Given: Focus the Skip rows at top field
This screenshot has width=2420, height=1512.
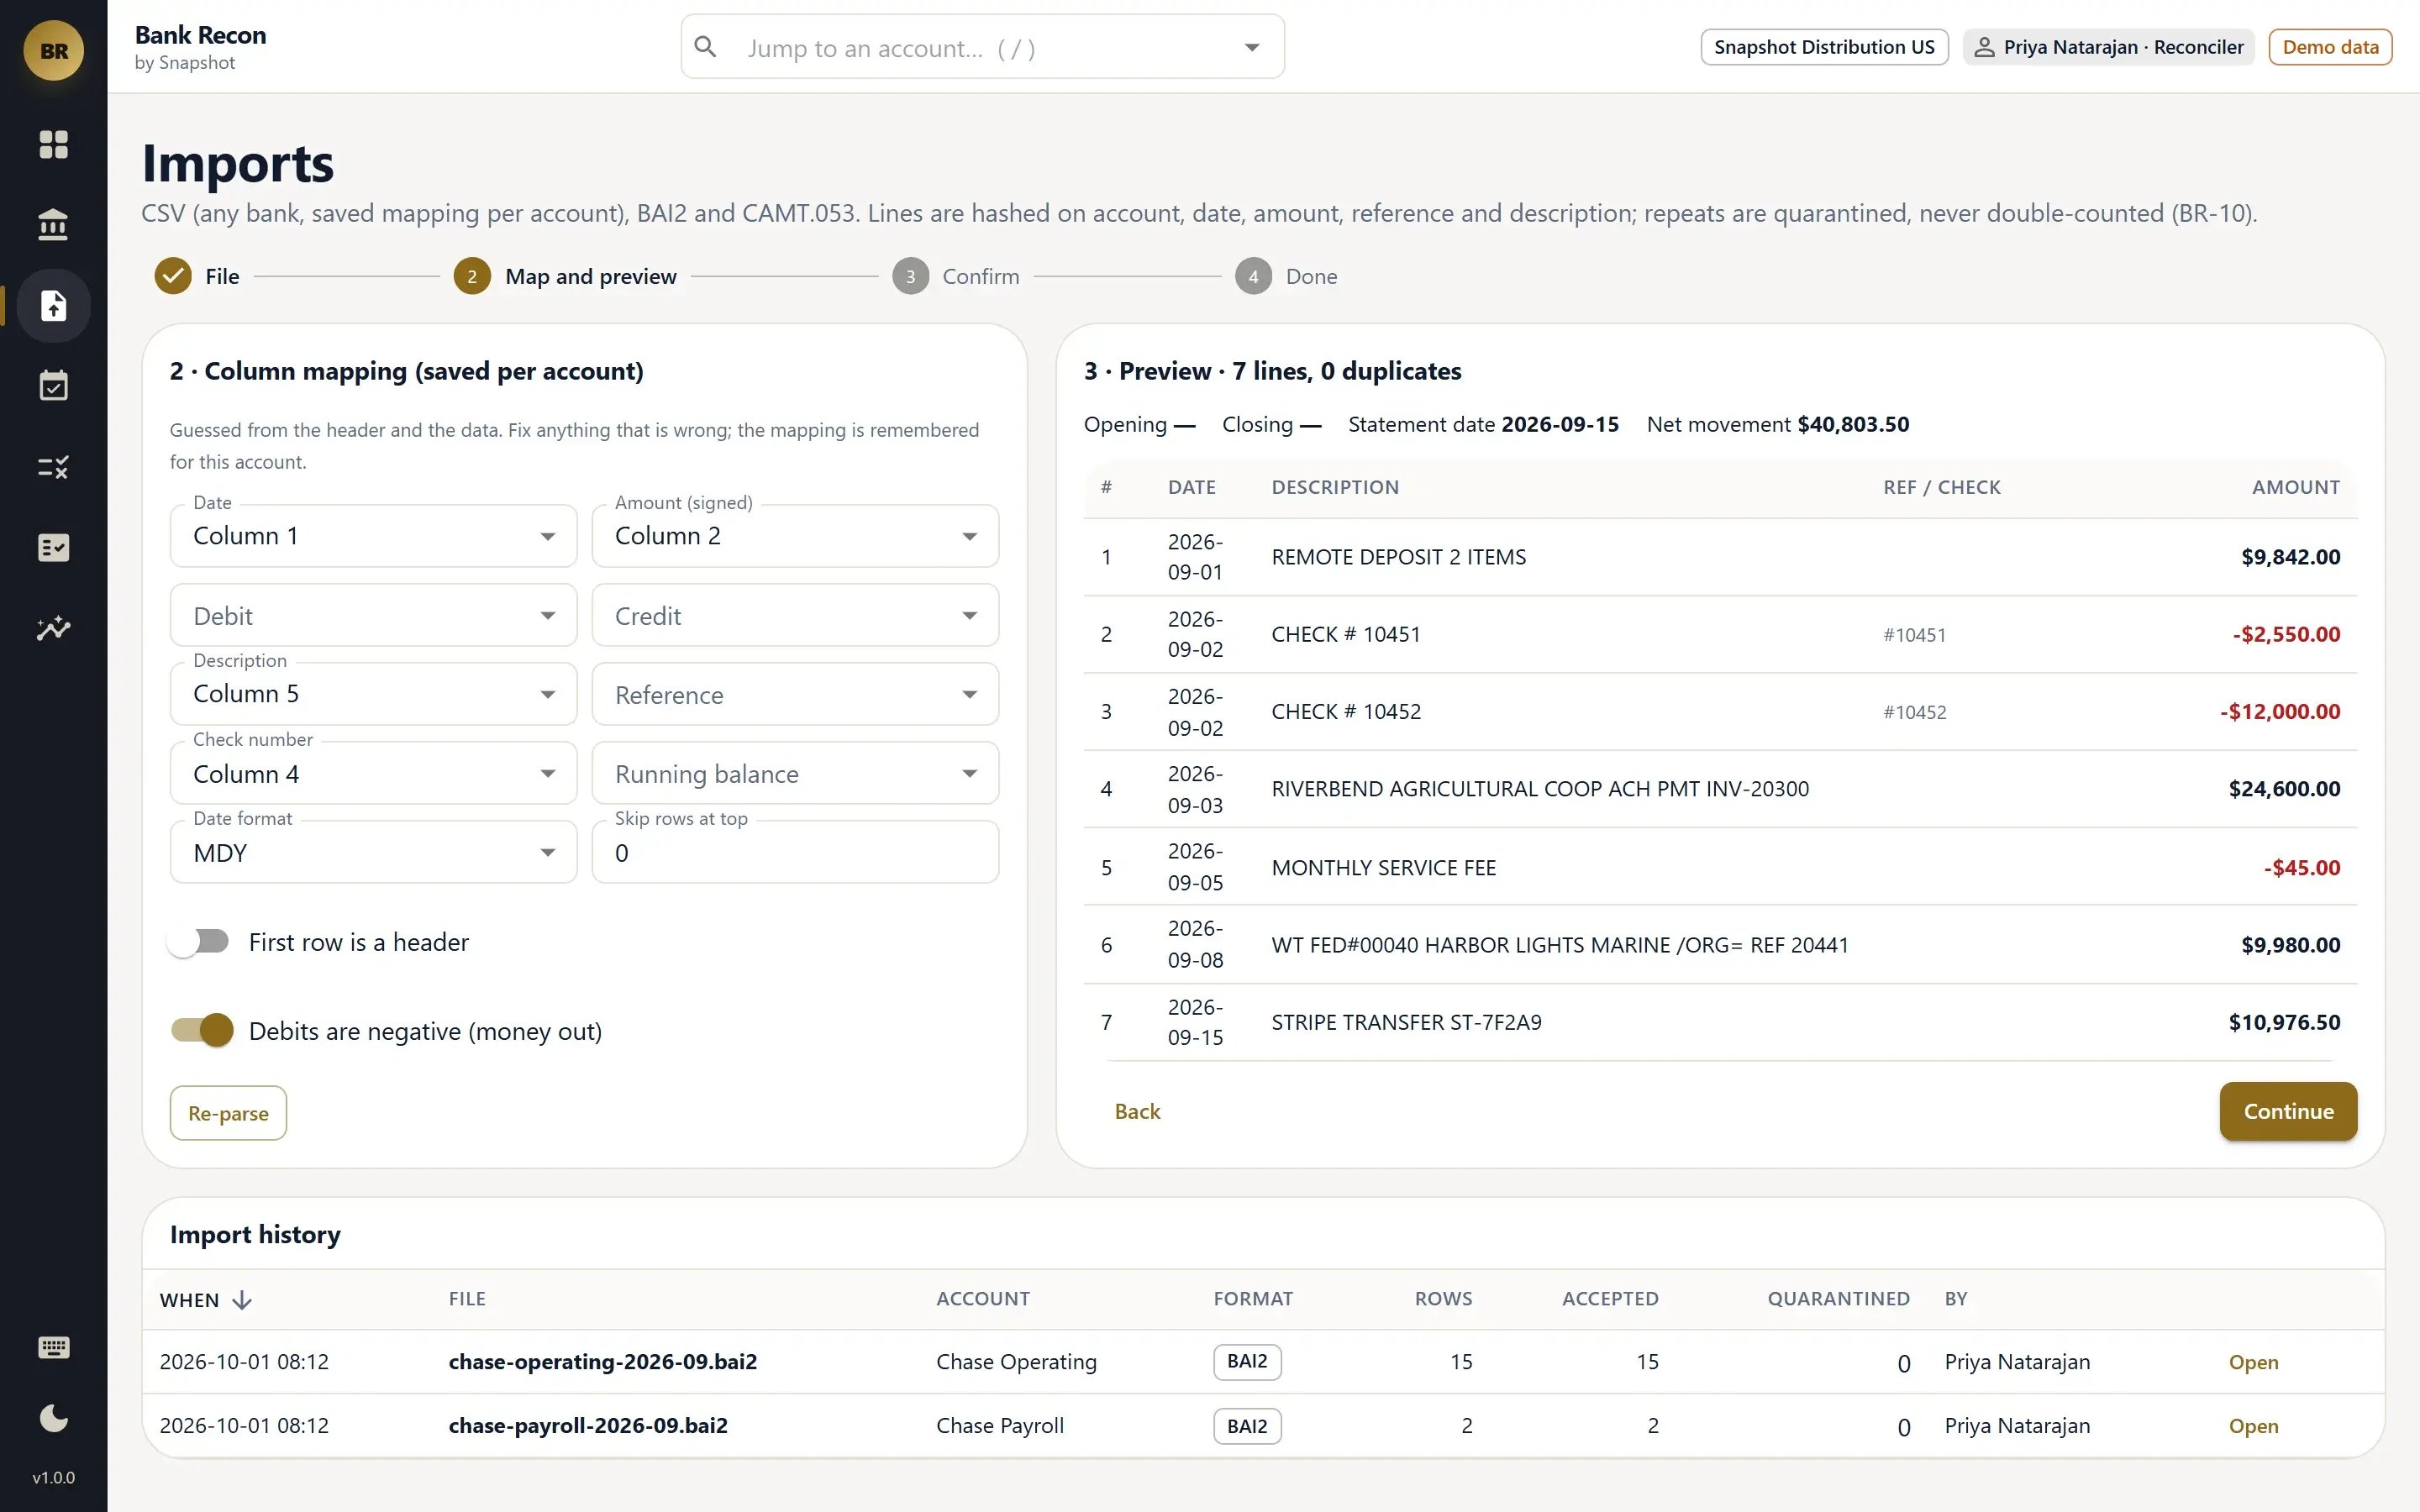Looking at the screenshot, I should [x=795, y=852].
